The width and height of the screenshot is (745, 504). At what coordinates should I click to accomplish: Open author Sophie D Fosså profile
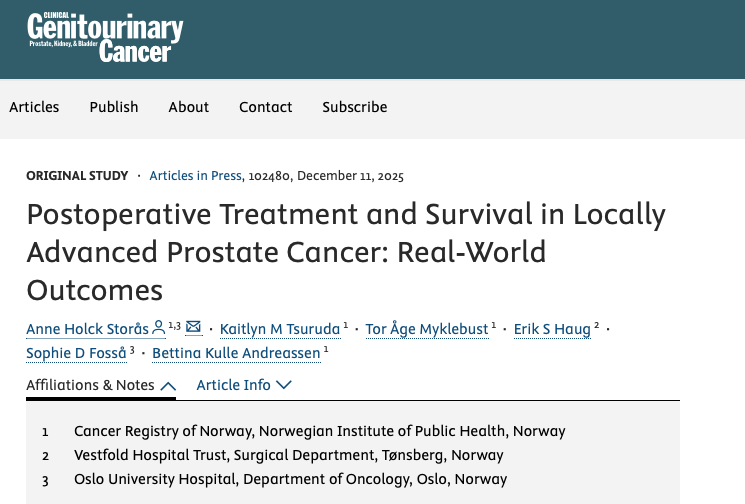77,353
